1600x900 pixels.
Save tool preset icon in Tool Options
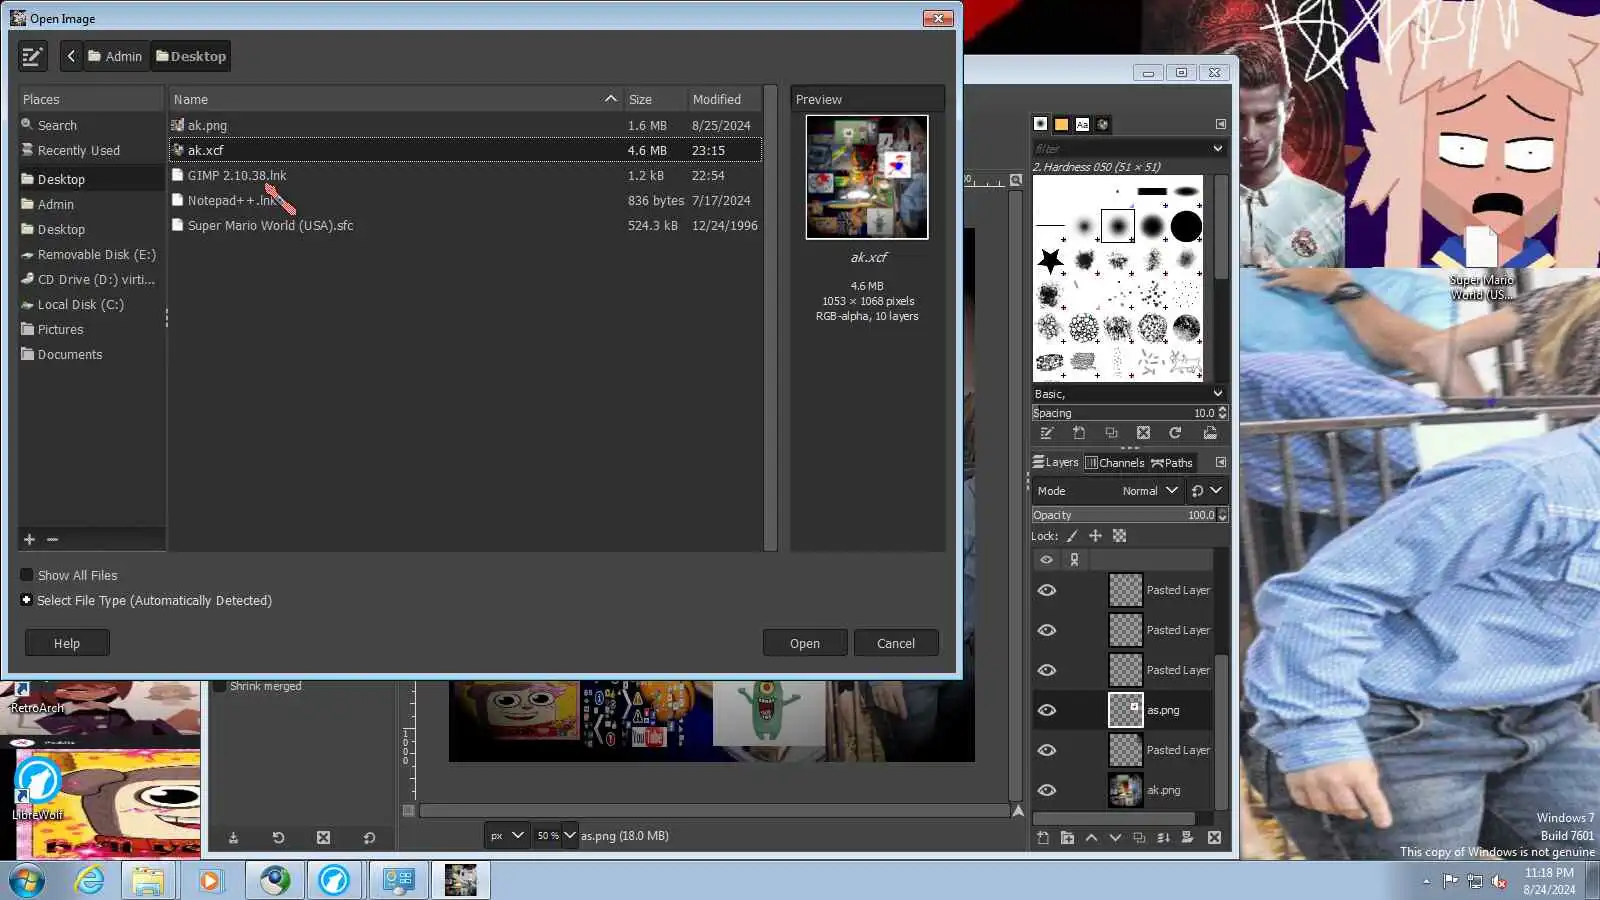coord(233,838)
